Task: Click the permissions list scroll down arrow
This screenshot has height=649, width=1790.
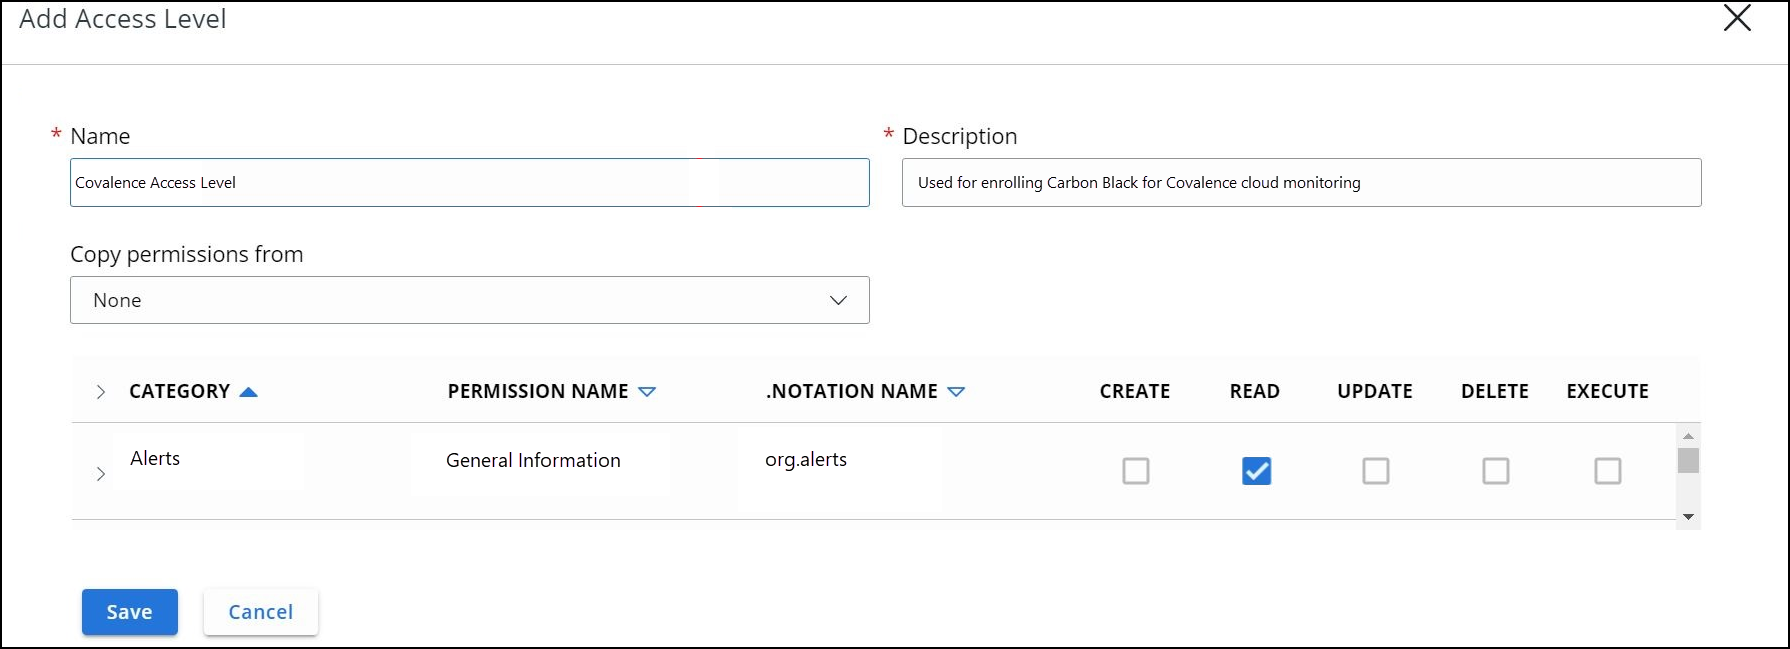Action: tap(1688, 517)
